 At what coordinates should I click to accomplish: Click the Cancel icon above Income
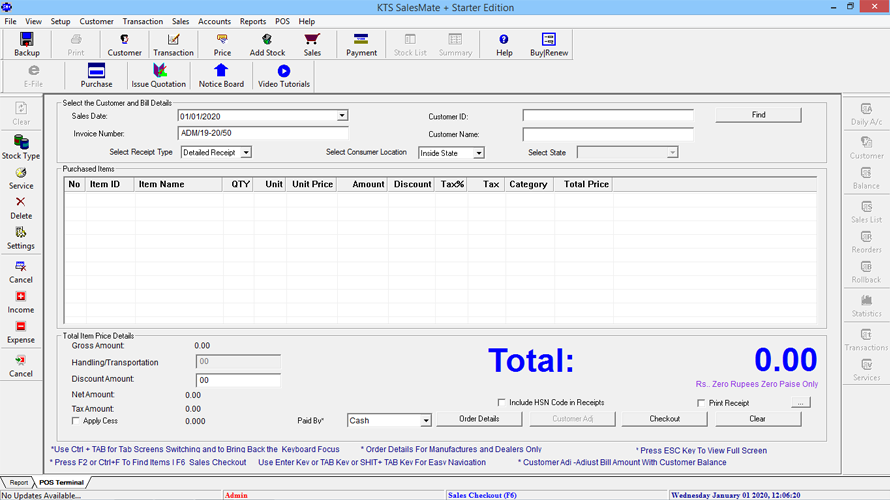point(21,272)
